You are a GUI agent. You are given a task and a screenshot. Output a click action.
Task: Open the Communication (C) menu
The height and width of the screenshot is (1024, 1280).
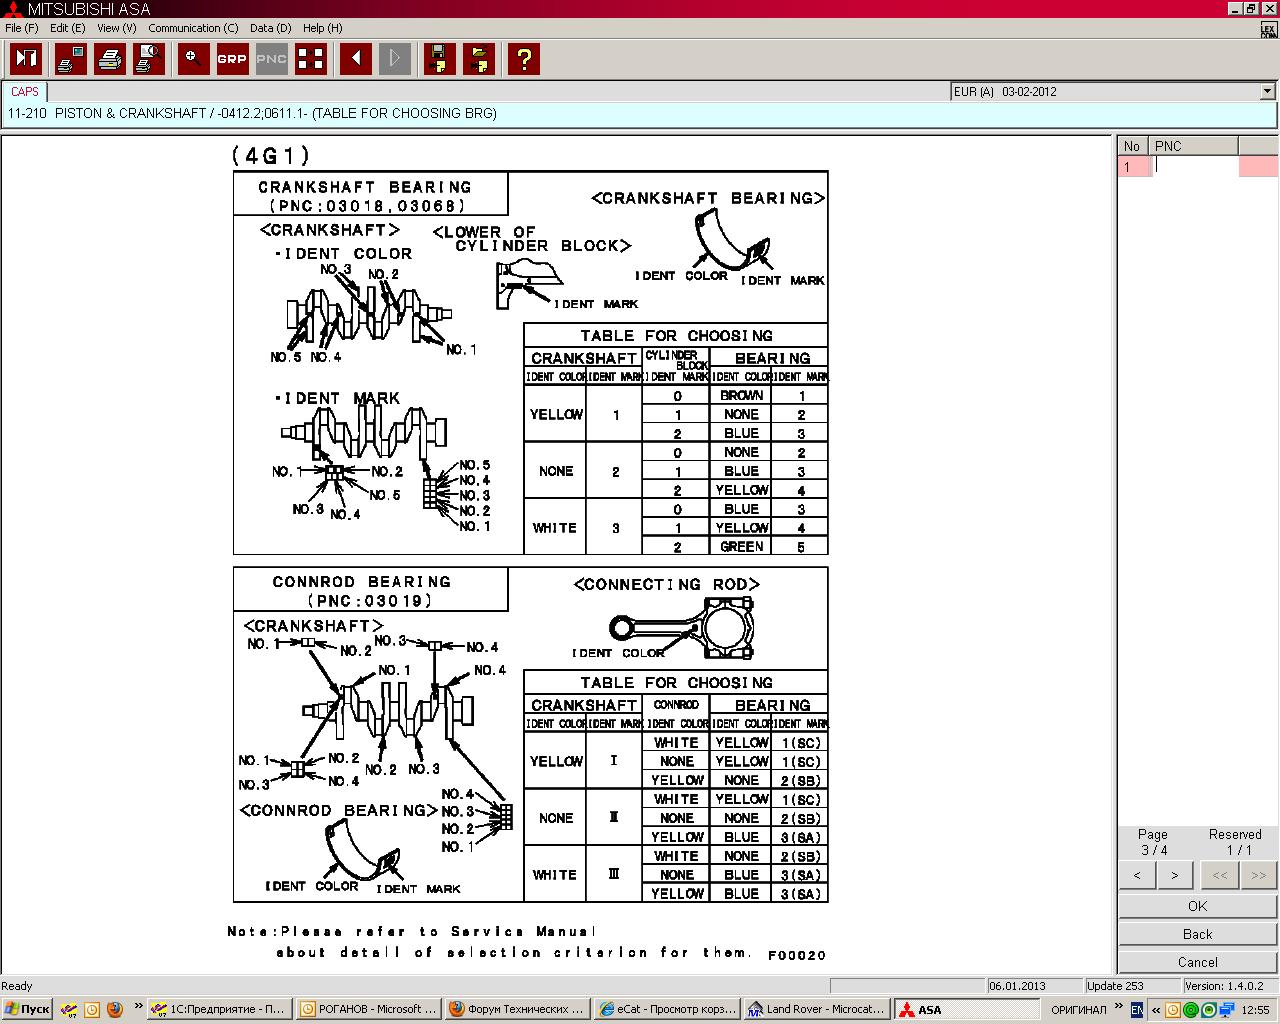pyautogui.click(x=193, y=28)
